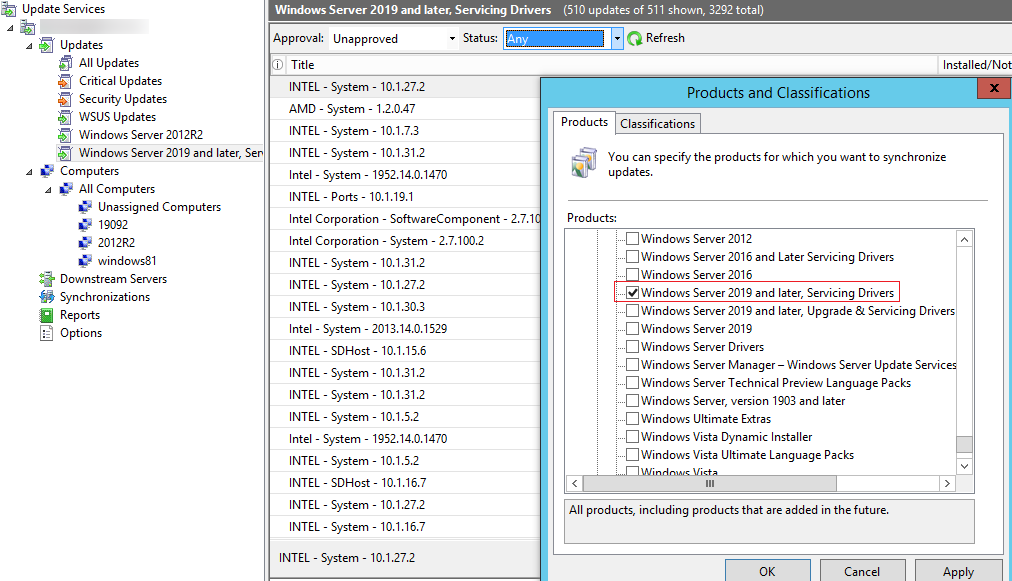Click the Installed/Not column header
The width and height of the screenshot is (1012, 581).
tap(975, 65)
